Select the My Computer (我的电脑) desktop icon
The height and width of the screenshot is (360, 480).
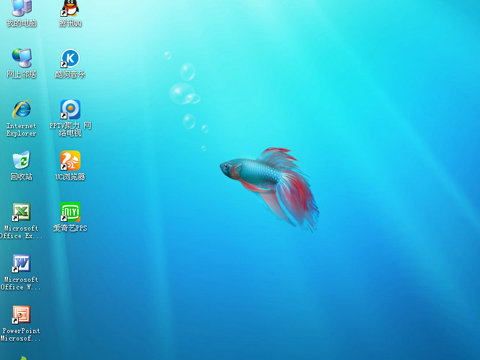tap(22, 7)
